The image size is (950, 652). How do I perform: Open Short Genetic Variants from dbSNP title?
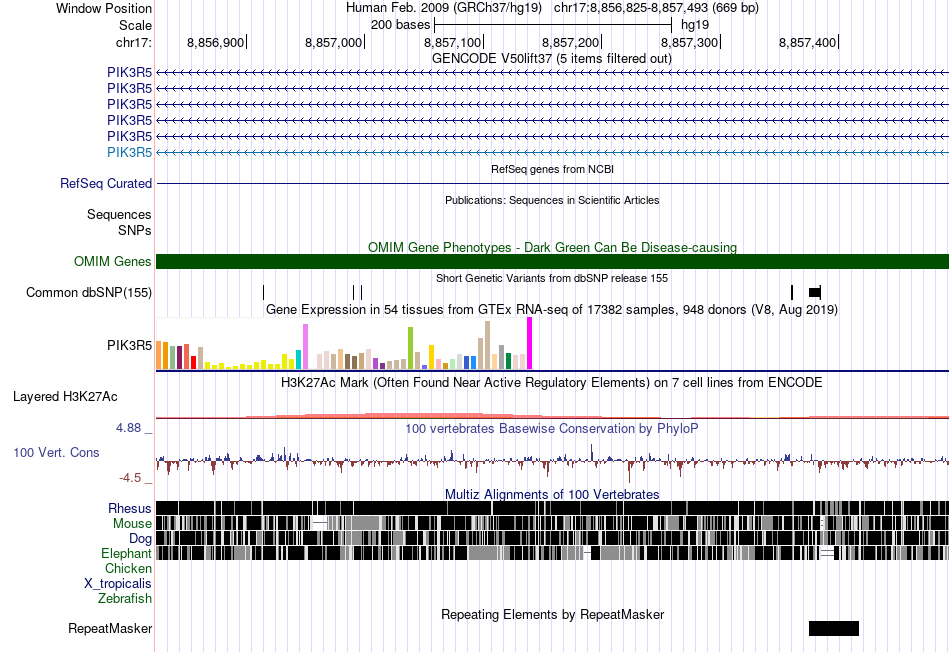tap(552, 278)
